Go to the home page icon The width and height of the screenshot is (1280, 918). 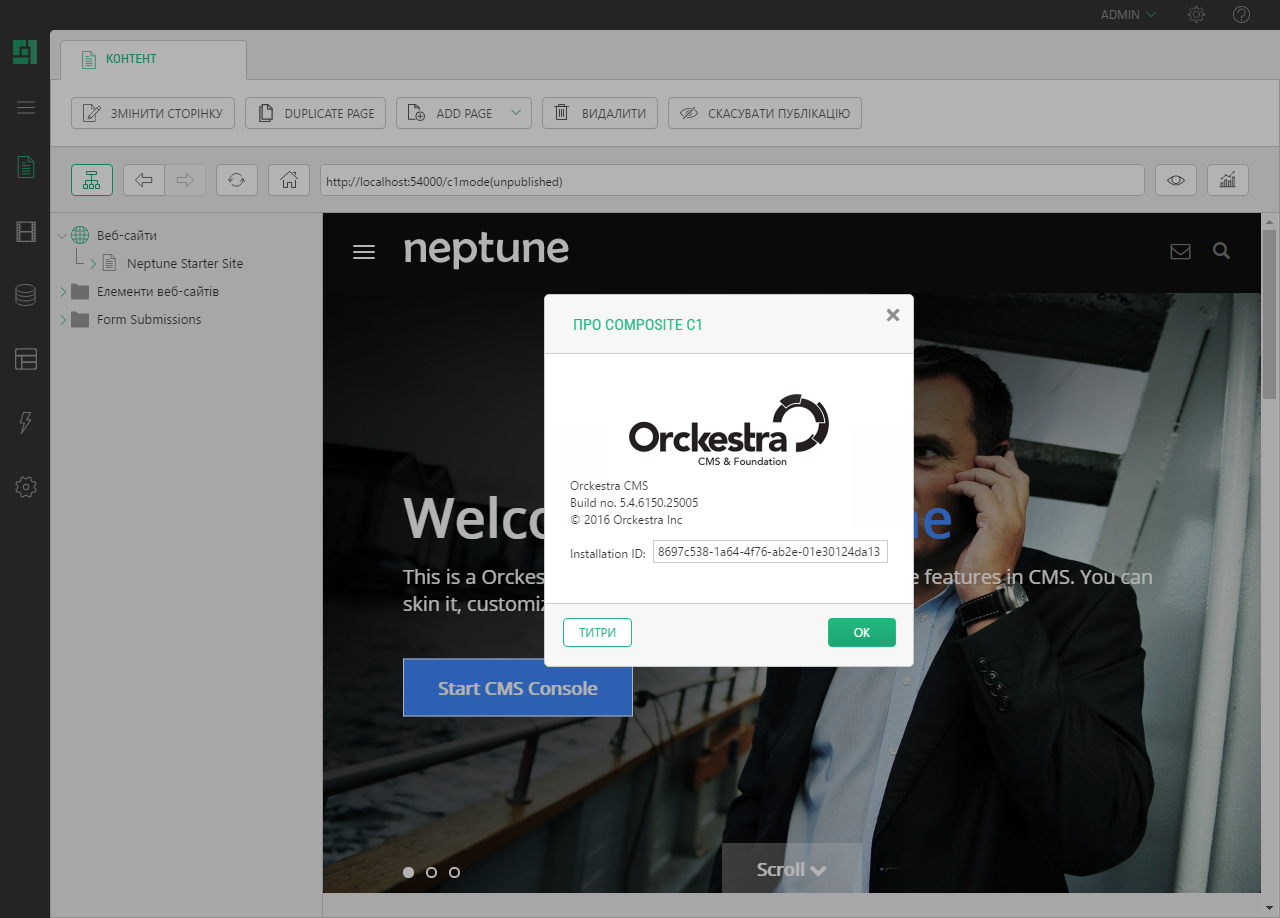pos(289,180)
